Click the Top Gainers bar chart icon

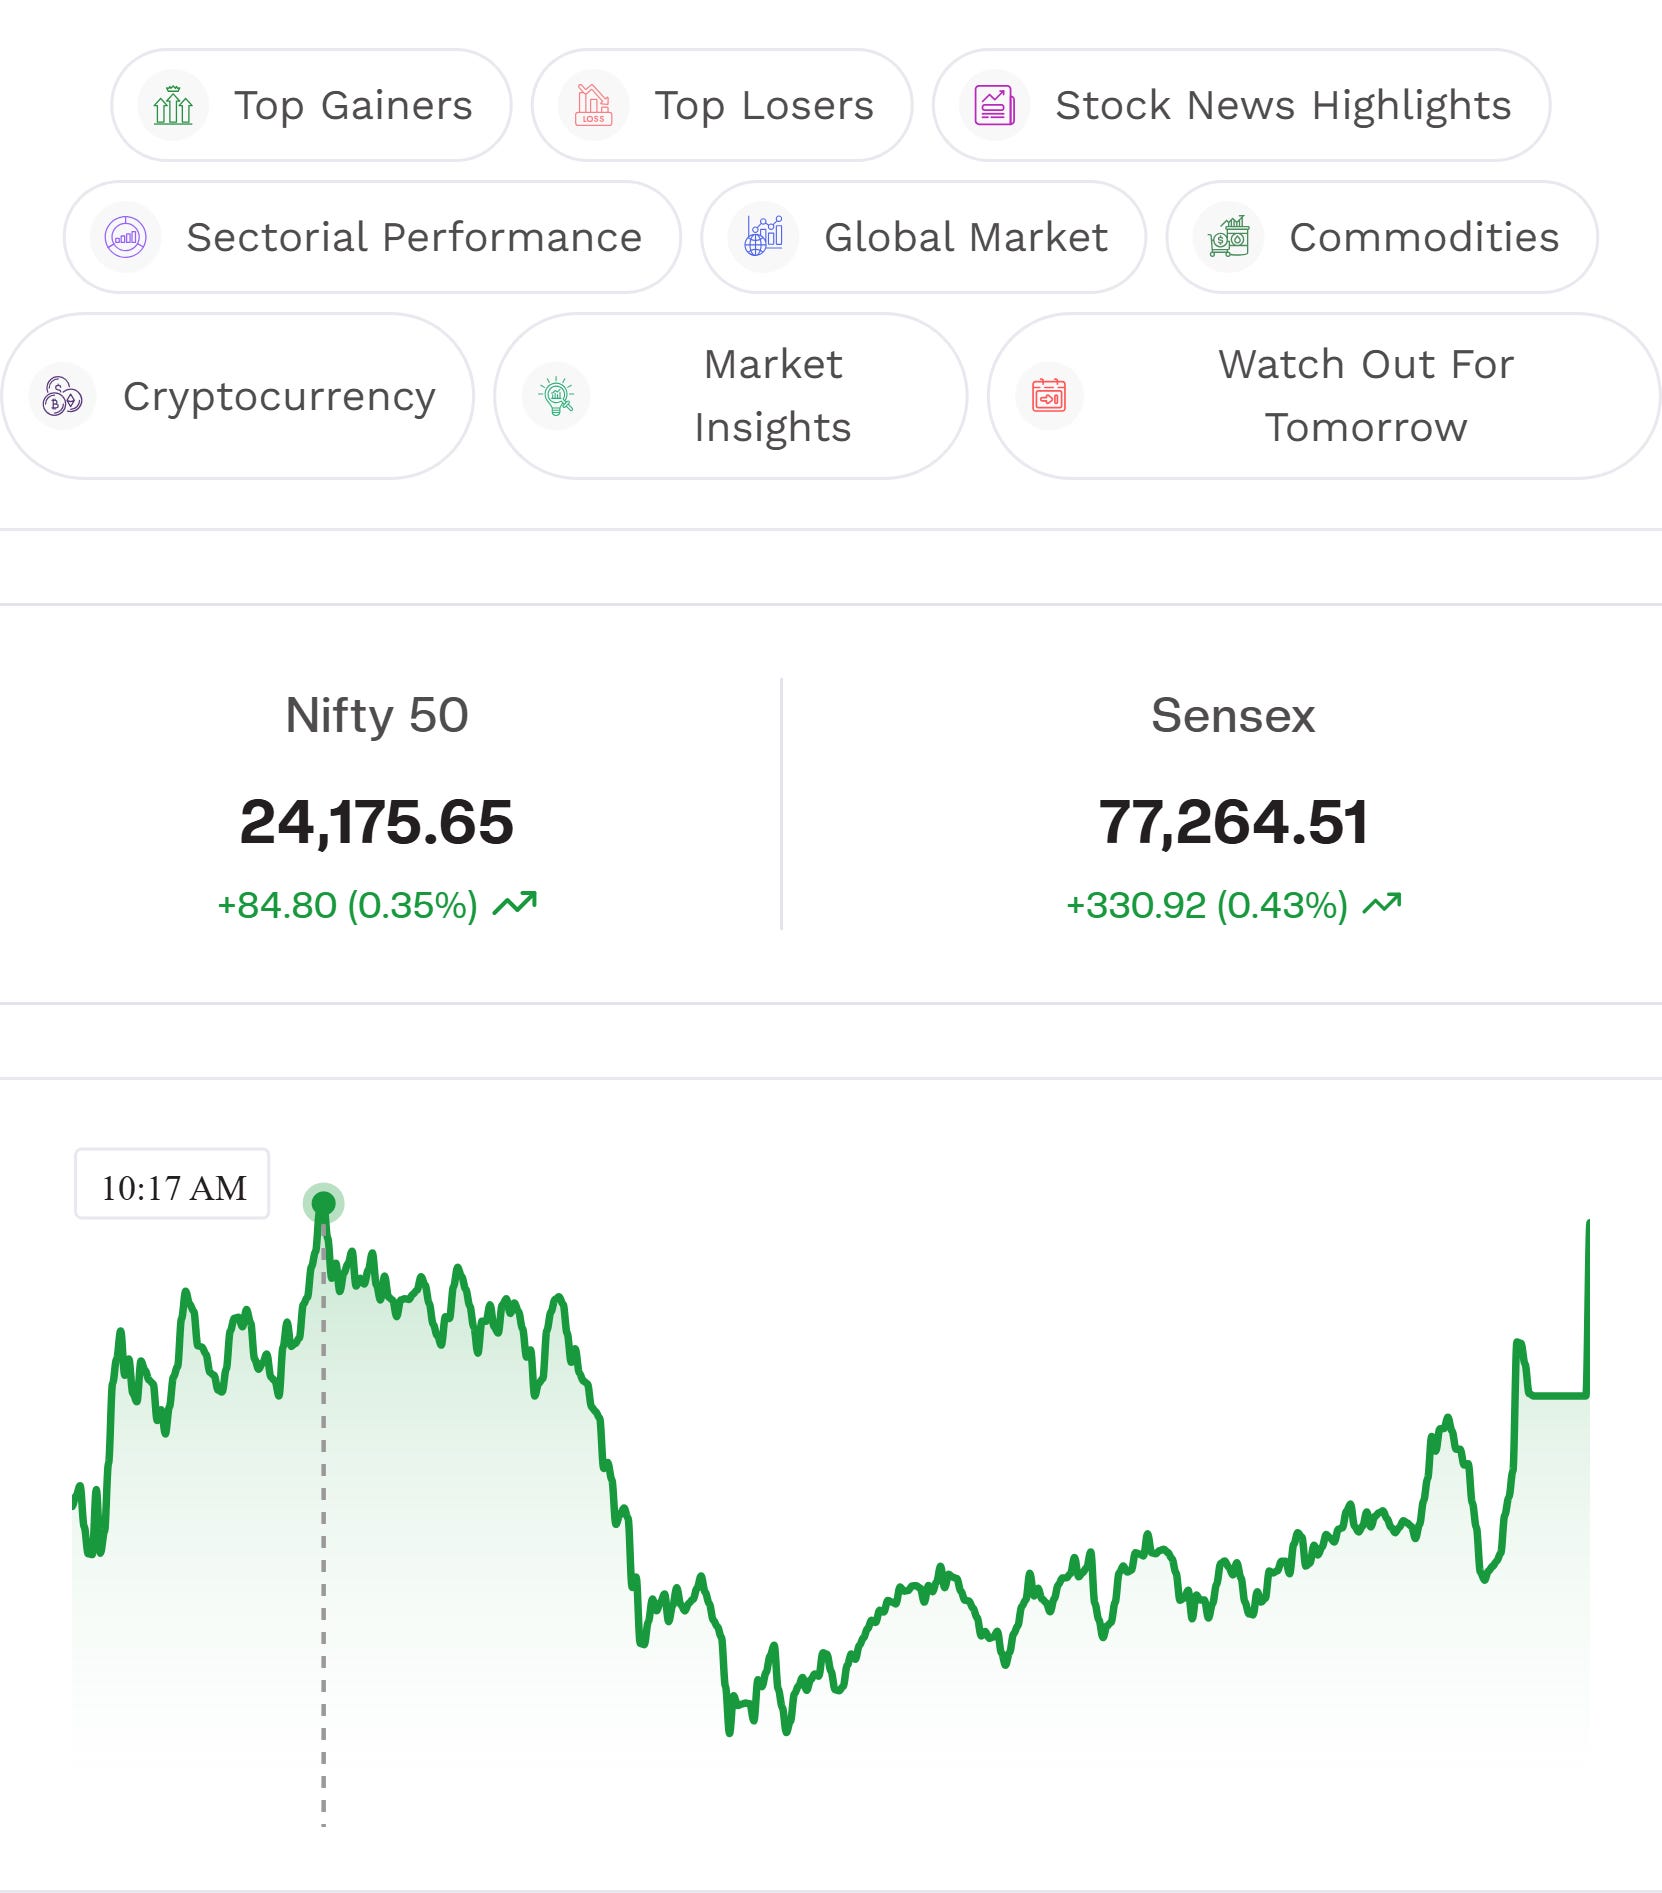click(173, 105)
